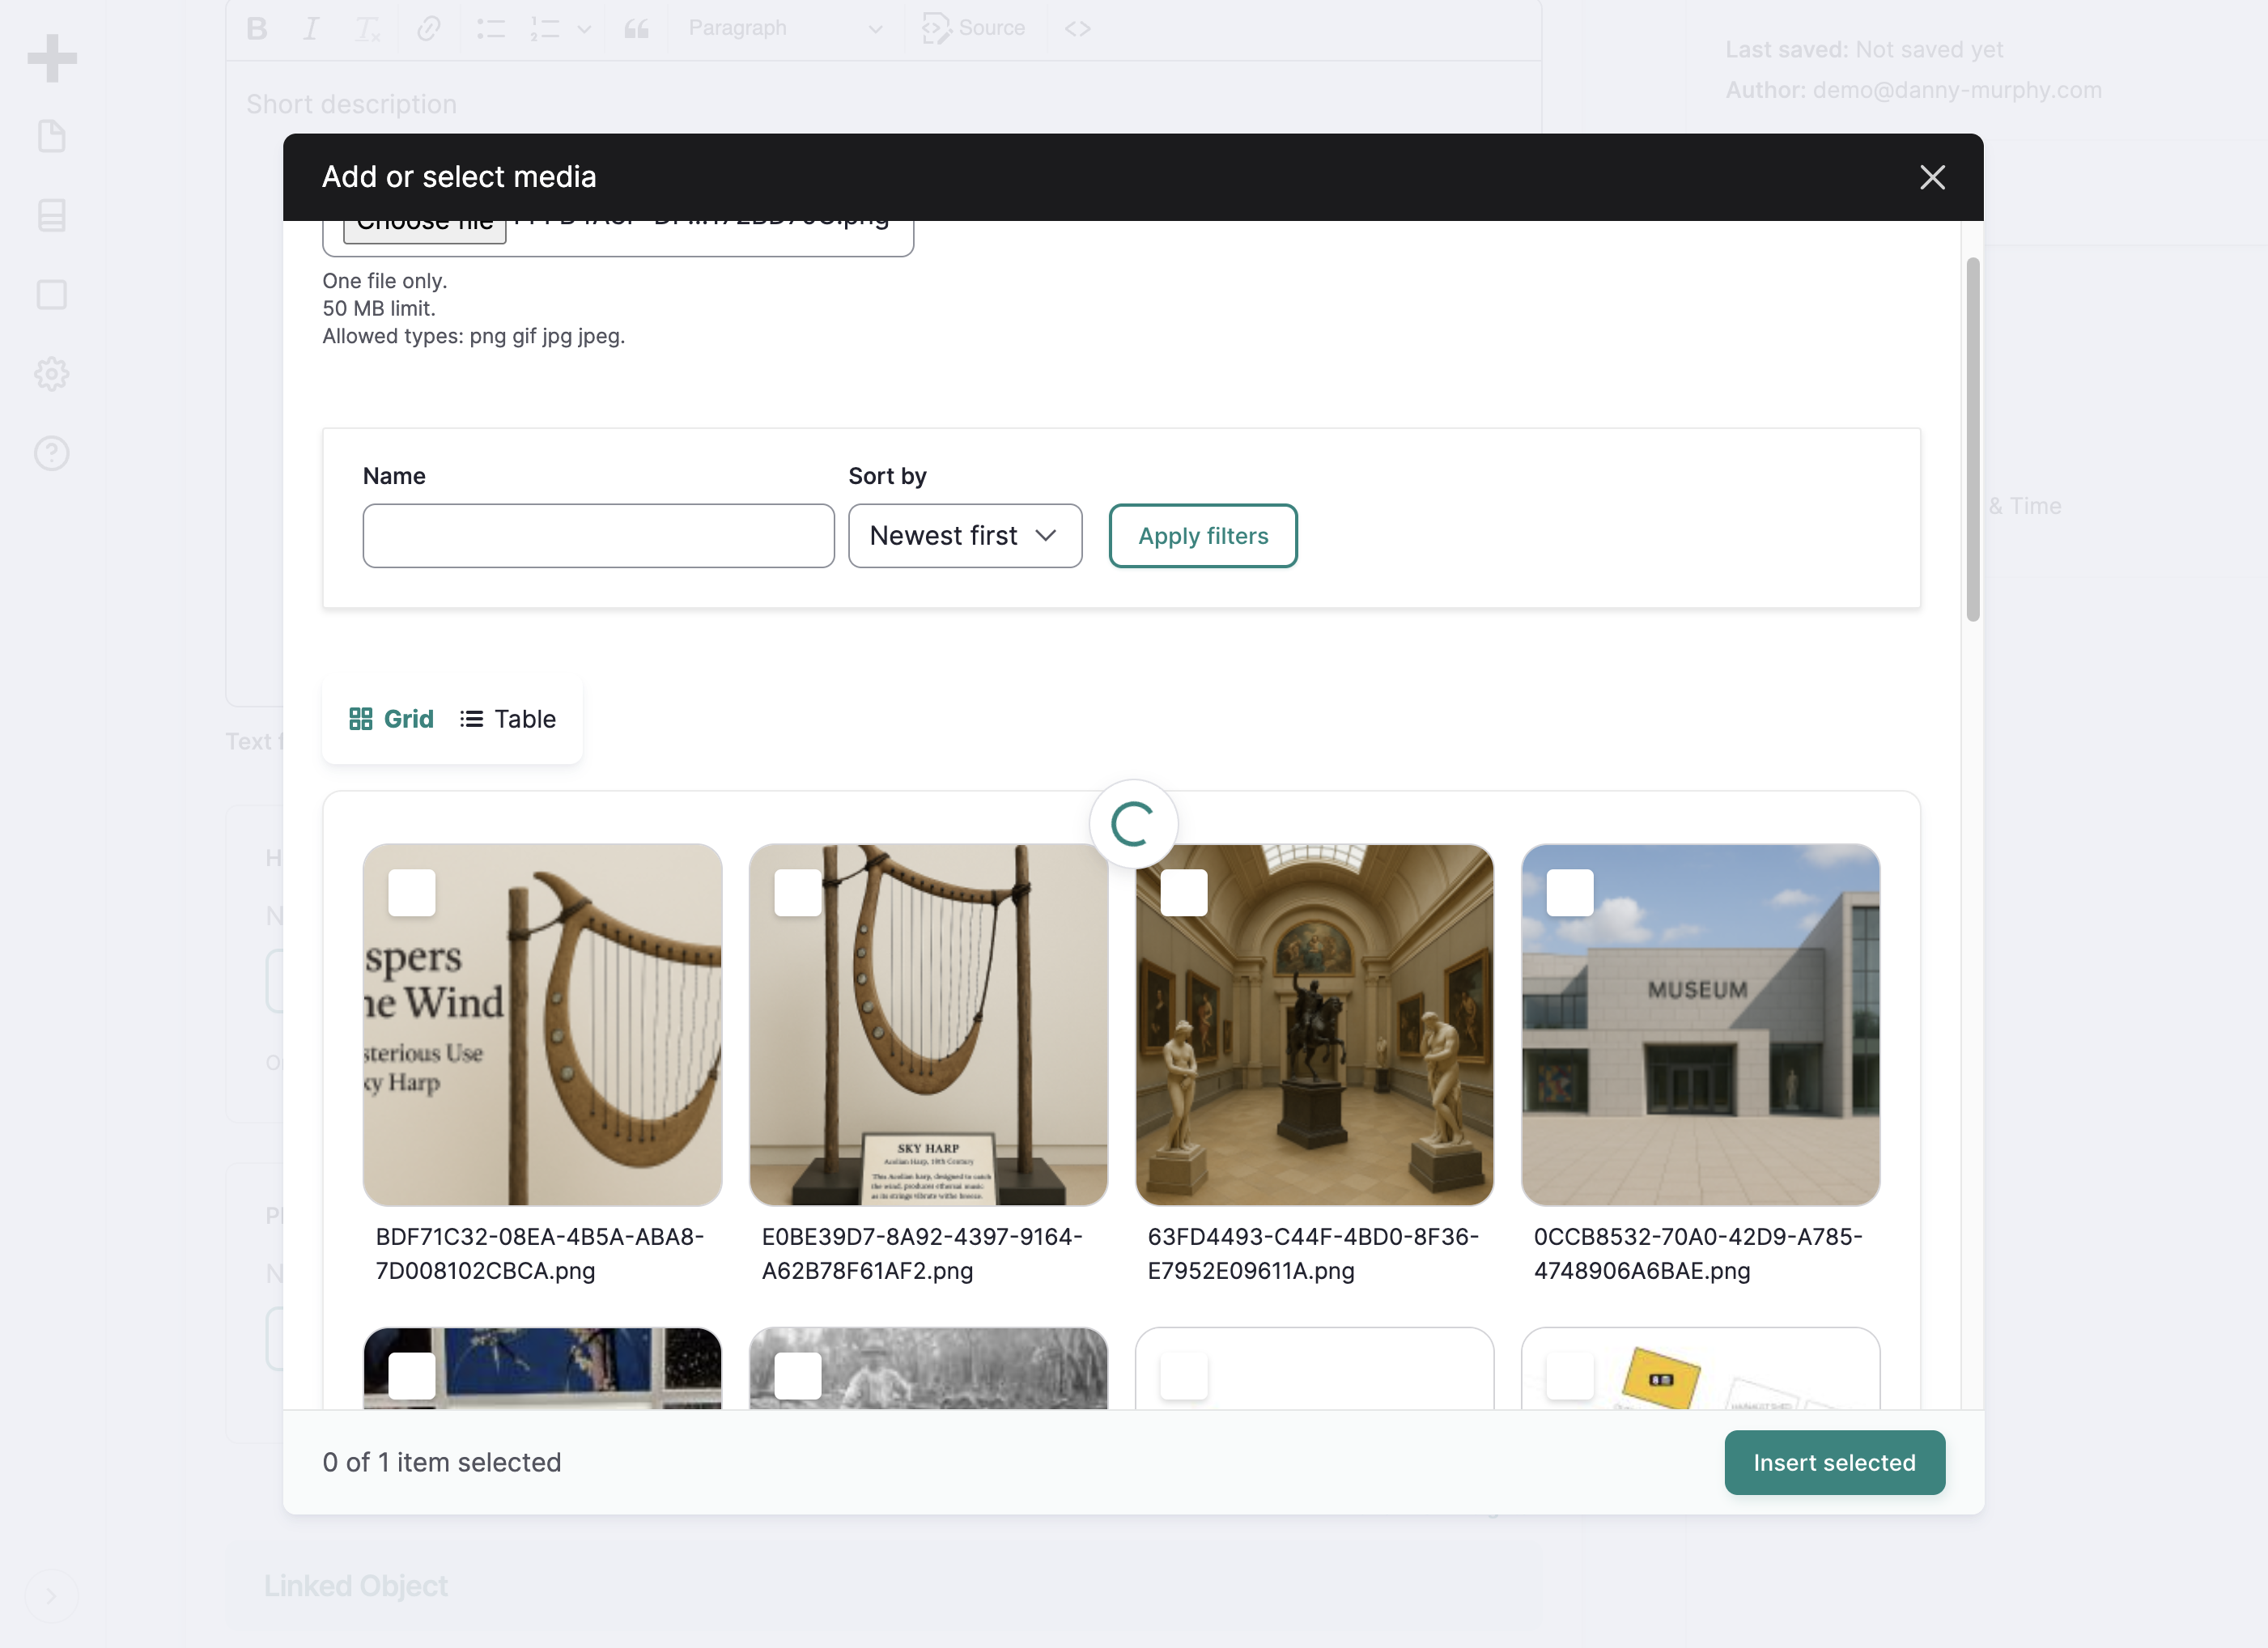Click the Source editing button
Viewport: 2268px width, 1648px height.
click(974, 28)
